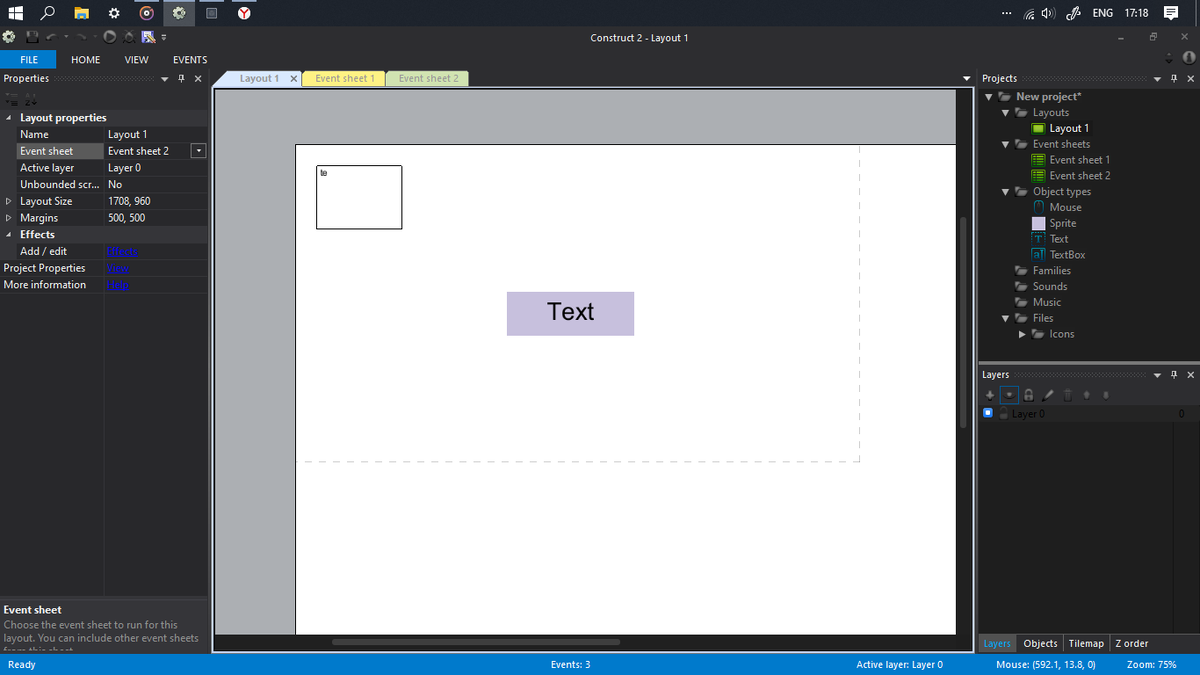Click the About info icon below window controls
Screen dimensions: 1200x675
(x=1189, y=56)
